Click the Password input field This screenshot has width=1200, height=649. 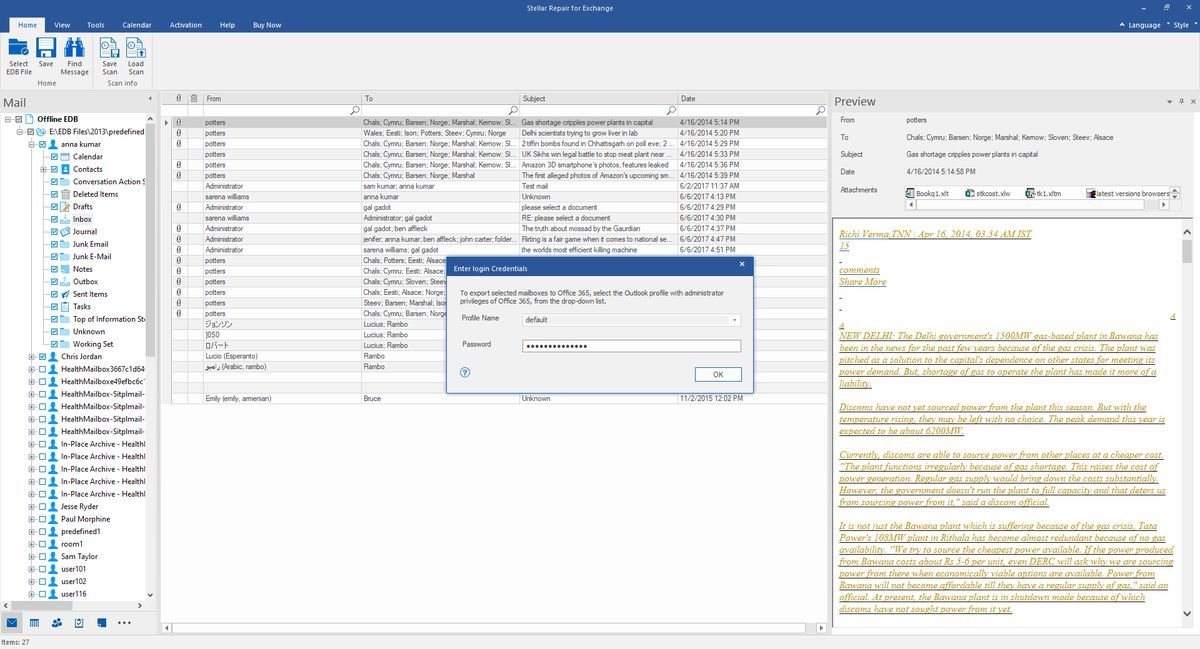(632, 346)
